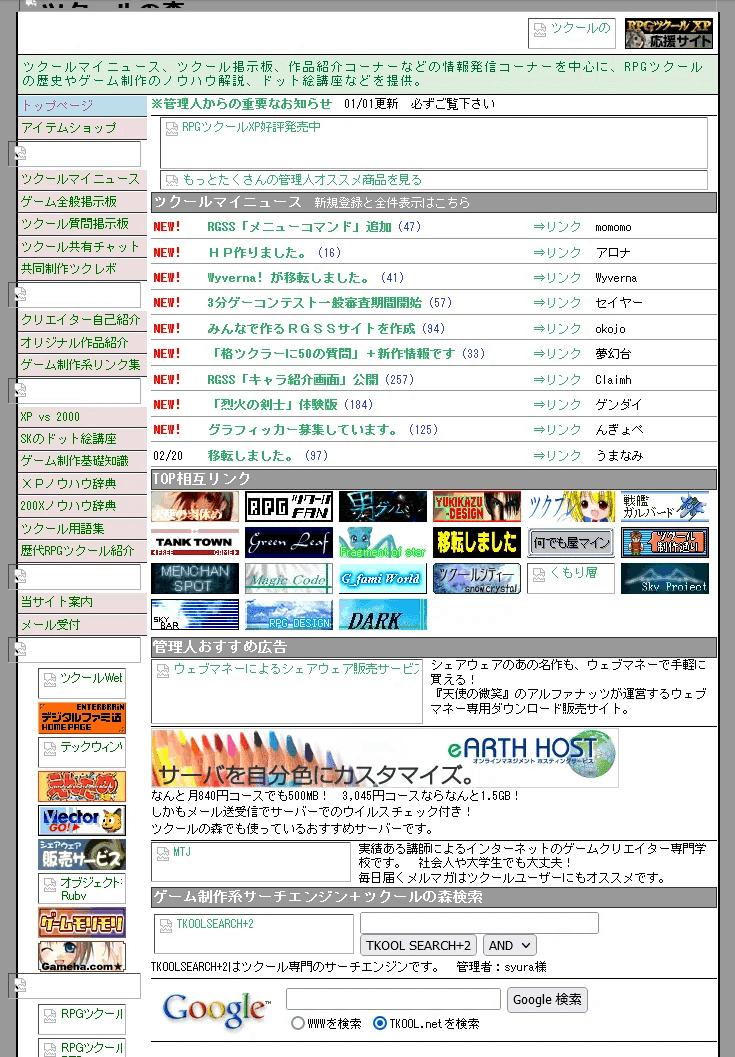Open the MTJ advertisement image link
Viewport: 735px width, 1057px height.
[x=251, y=862]
